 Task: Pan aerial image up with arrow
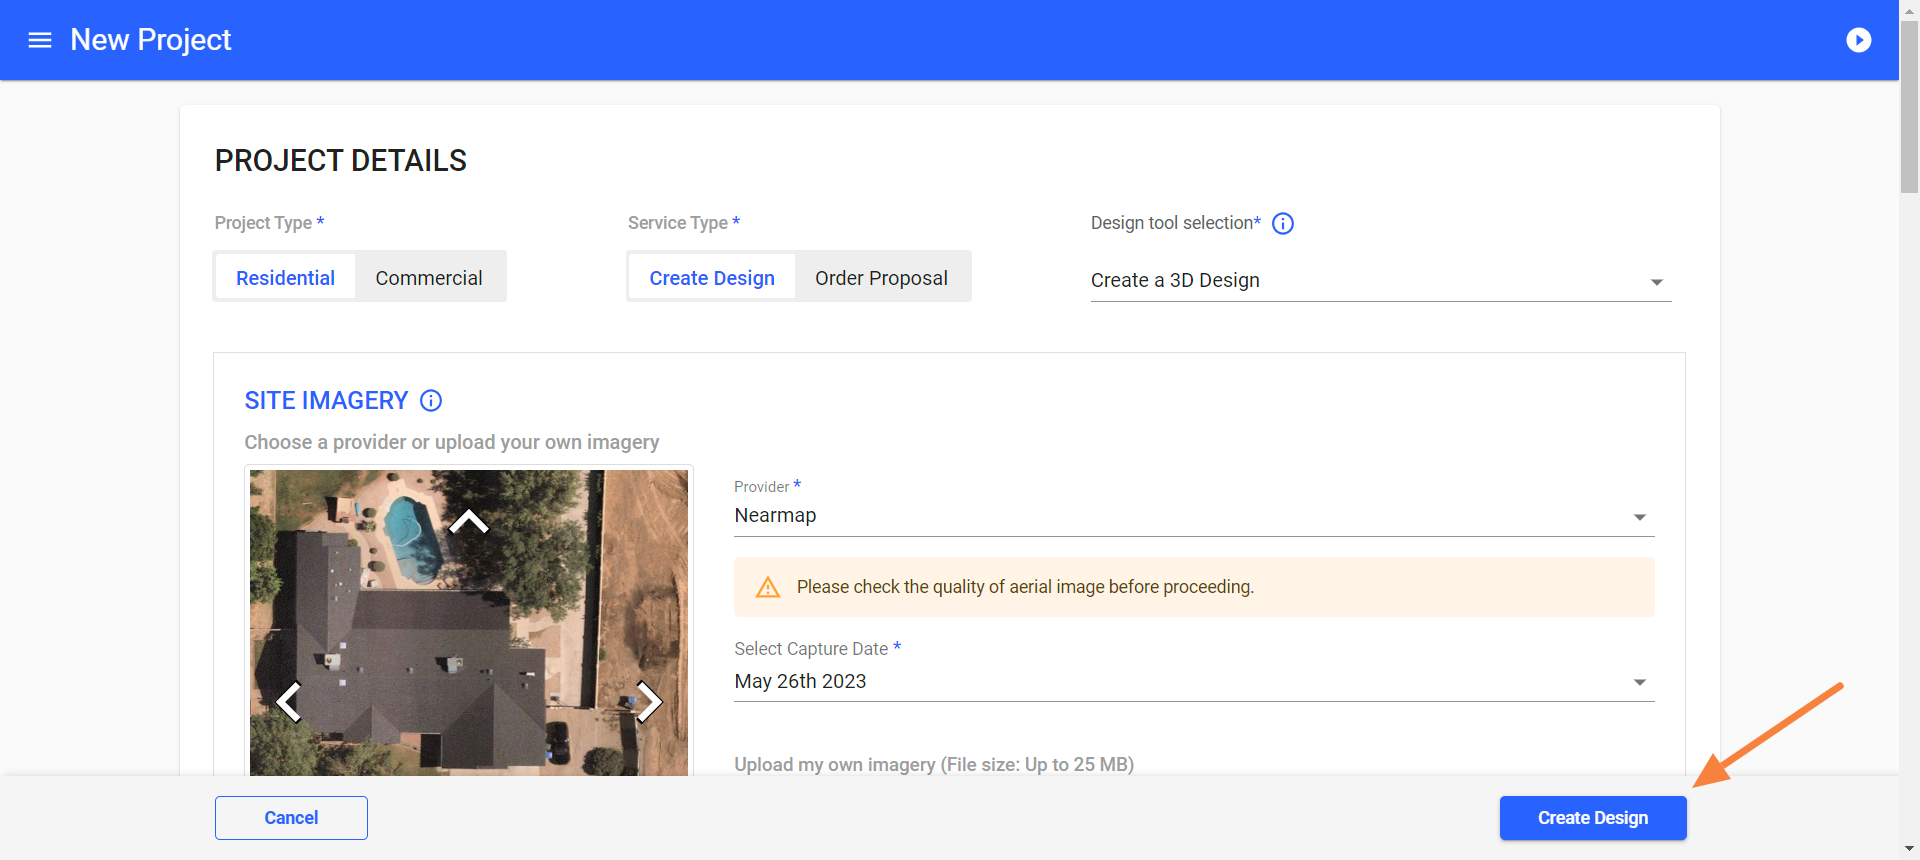(x=468, y=522)
